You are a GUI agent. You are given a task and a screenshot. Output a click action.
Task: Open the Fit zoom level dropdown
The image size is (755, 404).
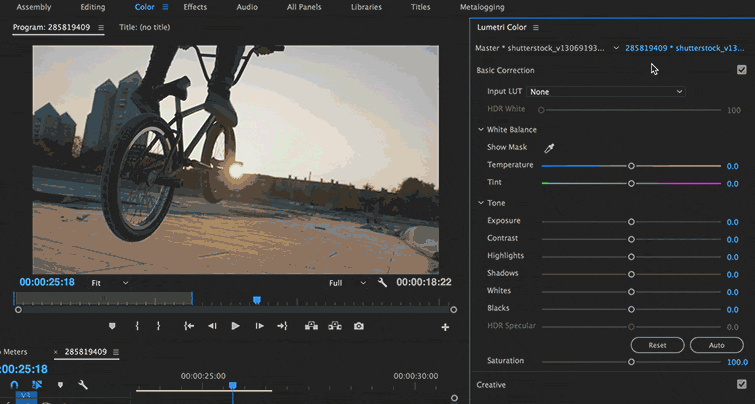coord(110,283)
